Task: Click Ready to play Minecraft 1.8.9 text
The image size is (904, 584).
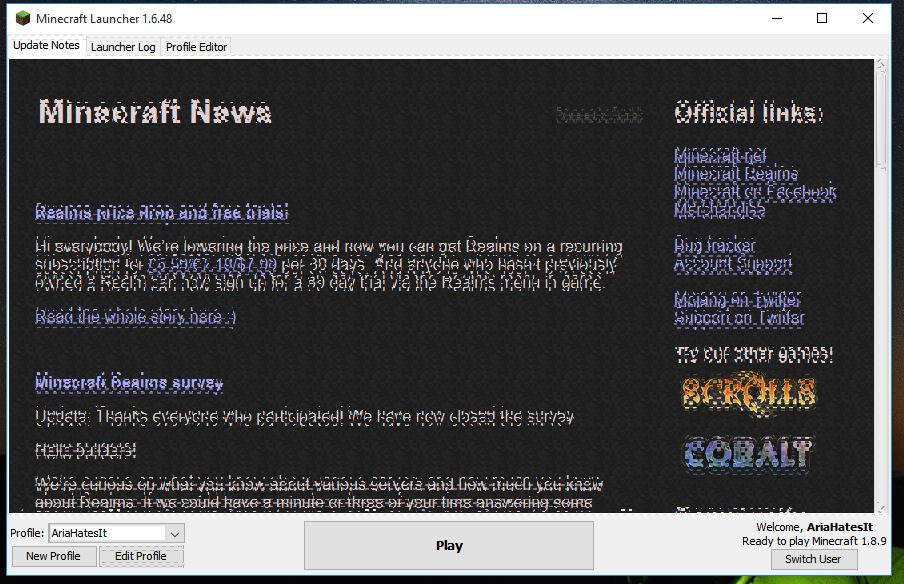Action: point(814,541)
